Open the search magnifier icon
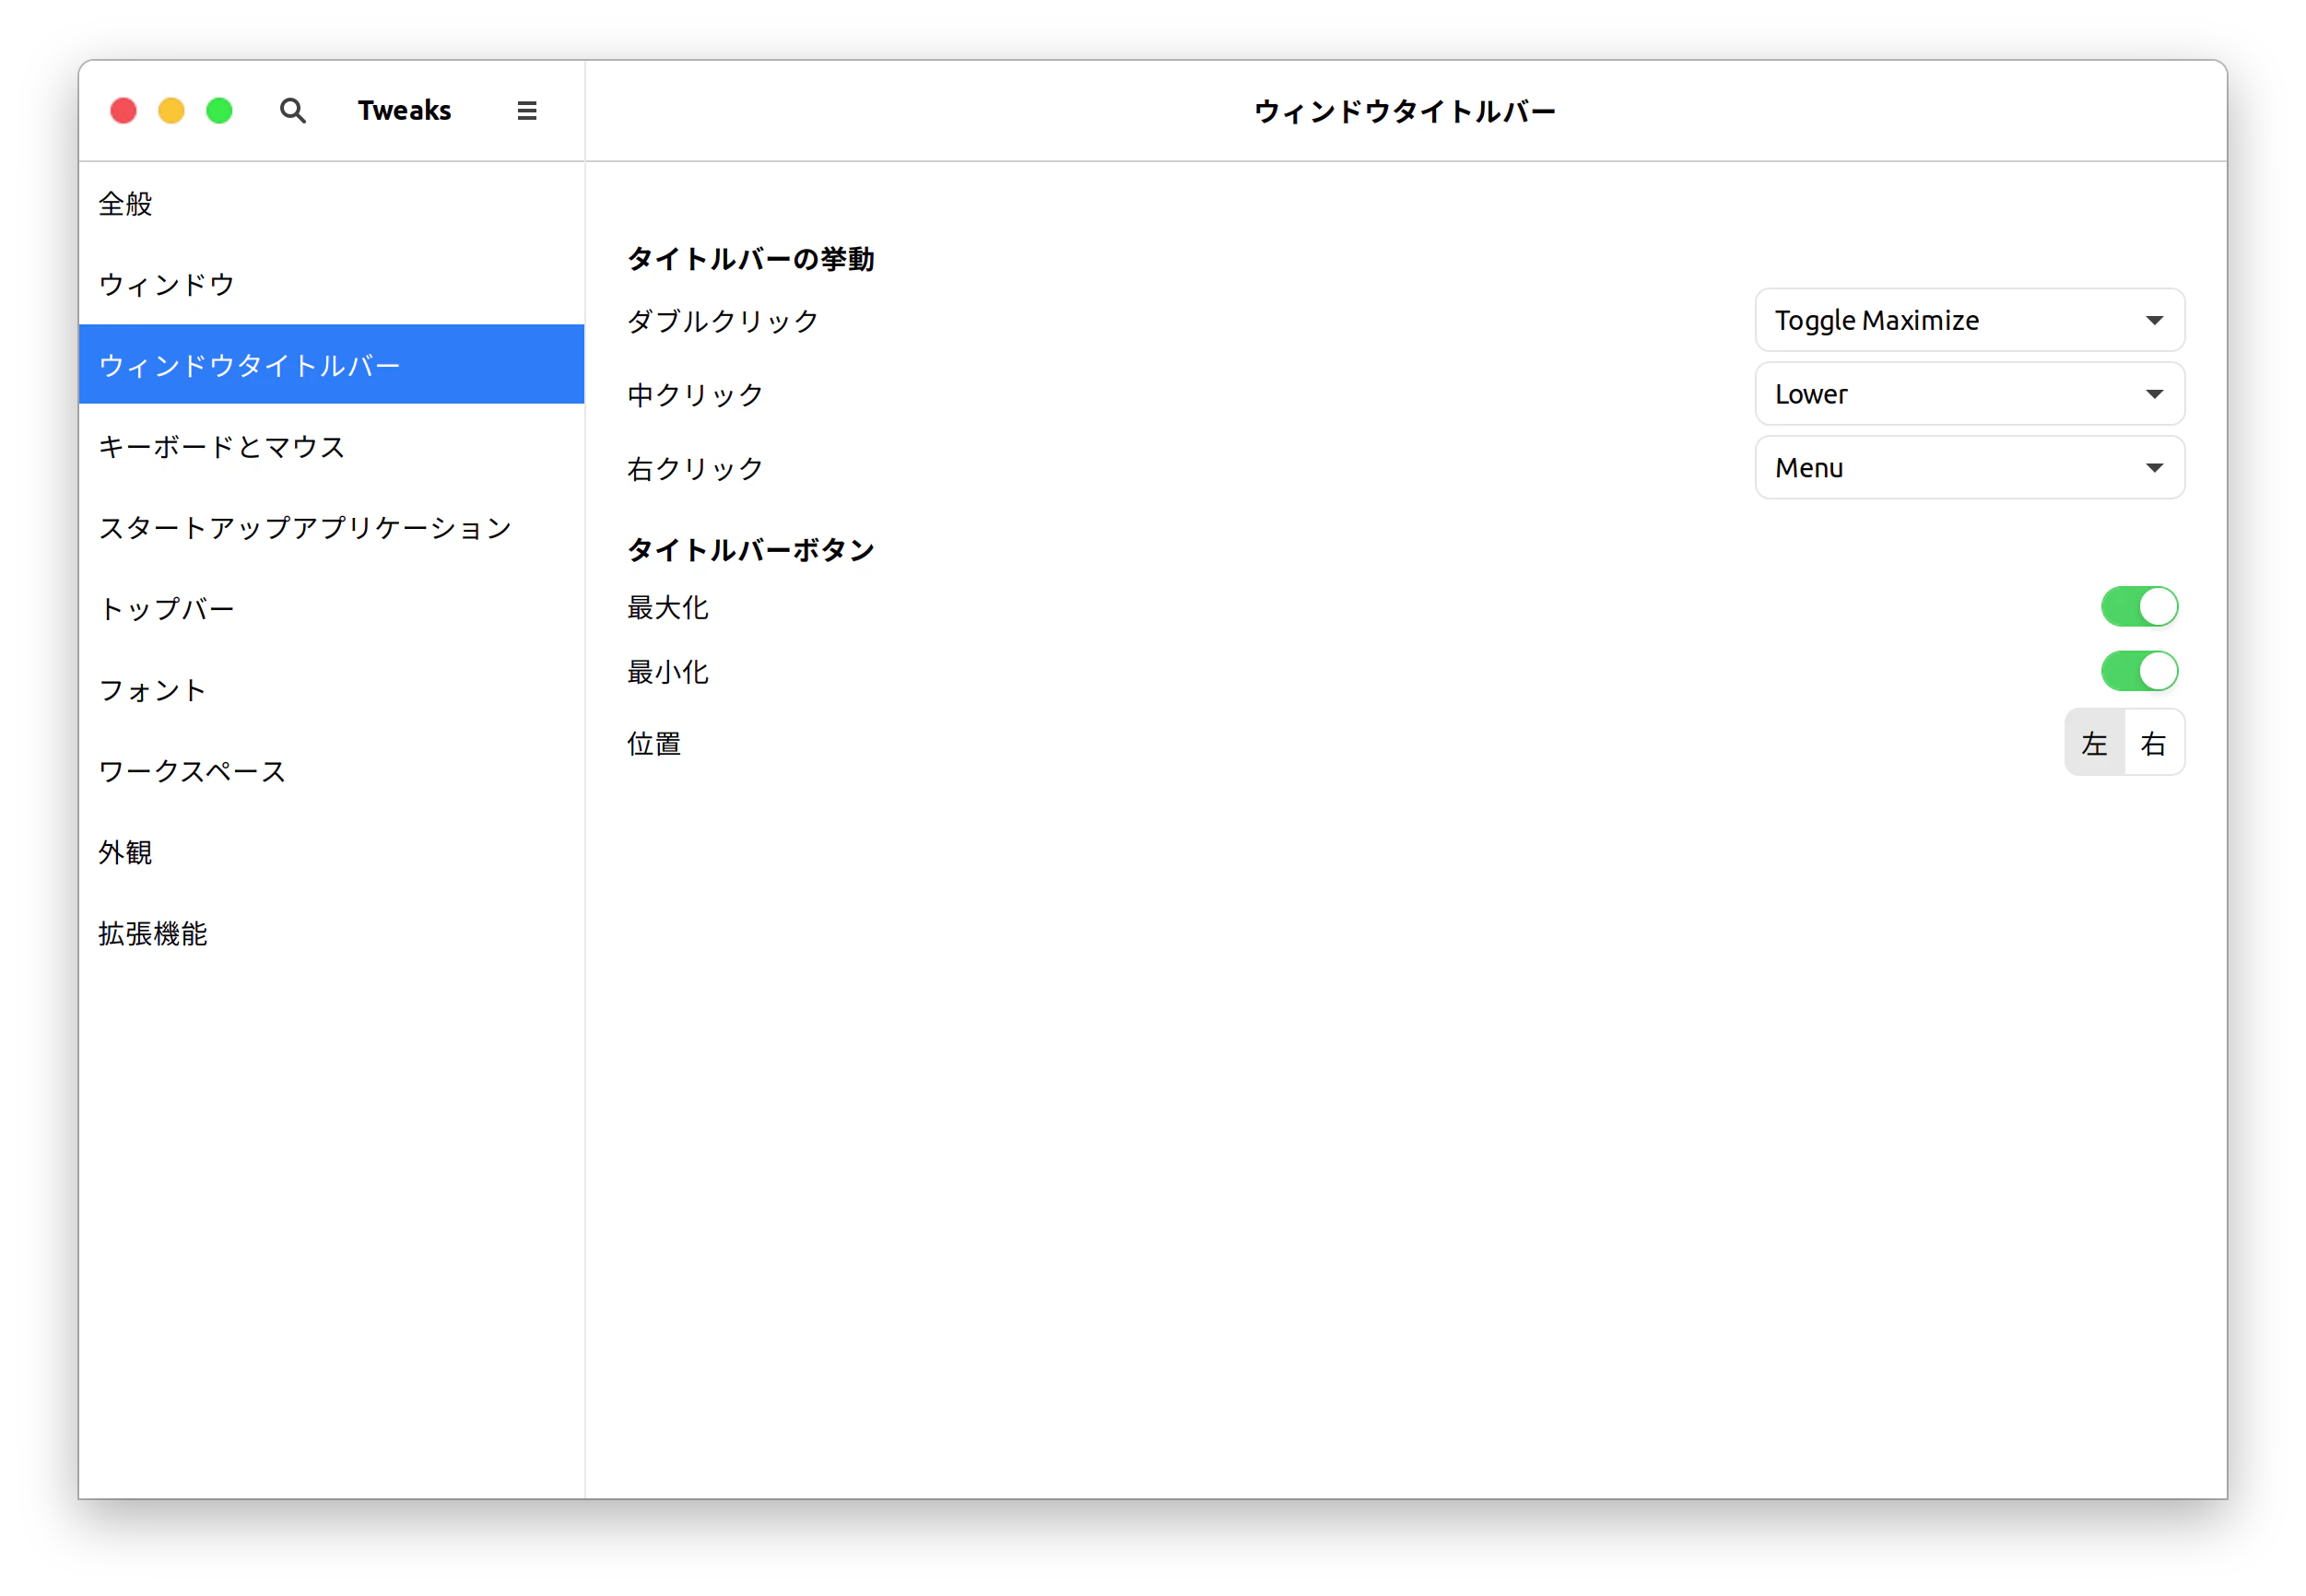 point(292,110)
